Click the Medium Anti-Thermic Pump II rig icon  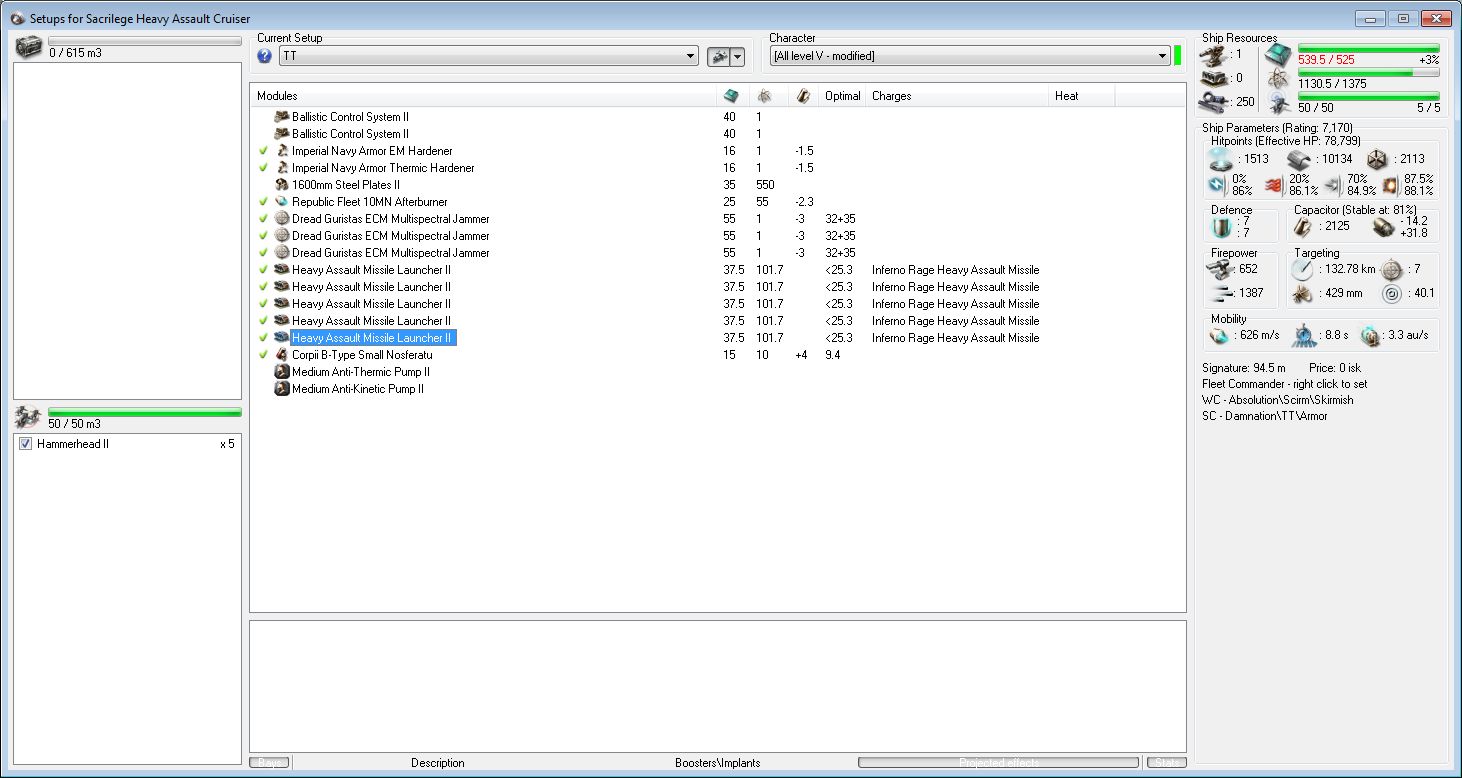click(282, 372)
